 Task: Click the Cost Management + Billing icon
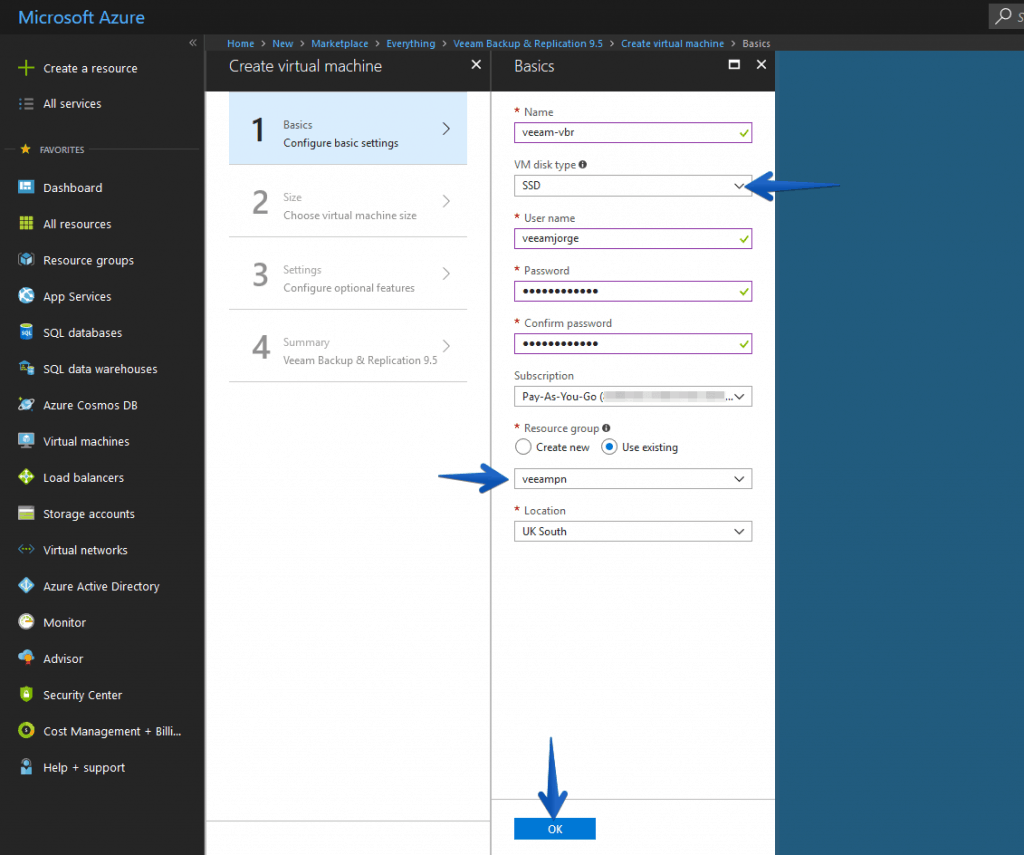coord(26,730)
